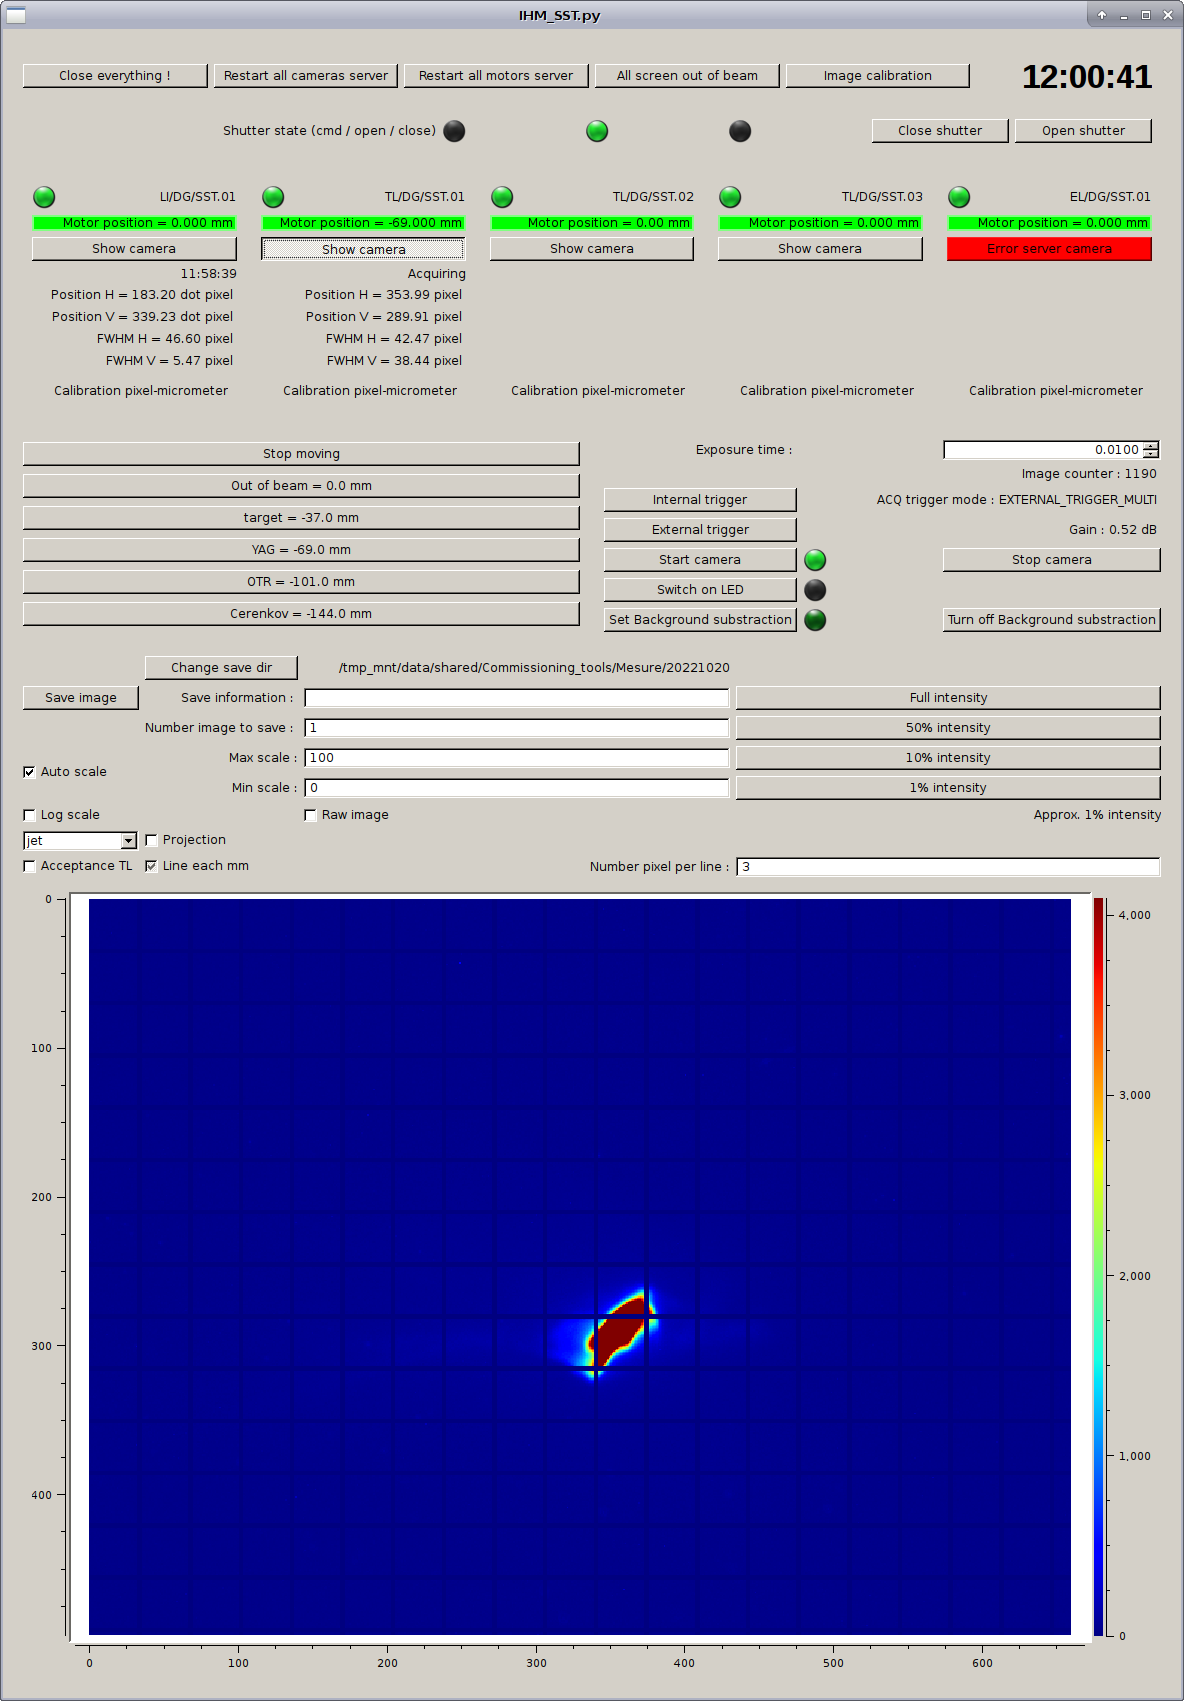The width and height of the screenshot is (1184, 1701).
Task: Open the jet colormap dropdown
Action: click(x=128, y=841)
